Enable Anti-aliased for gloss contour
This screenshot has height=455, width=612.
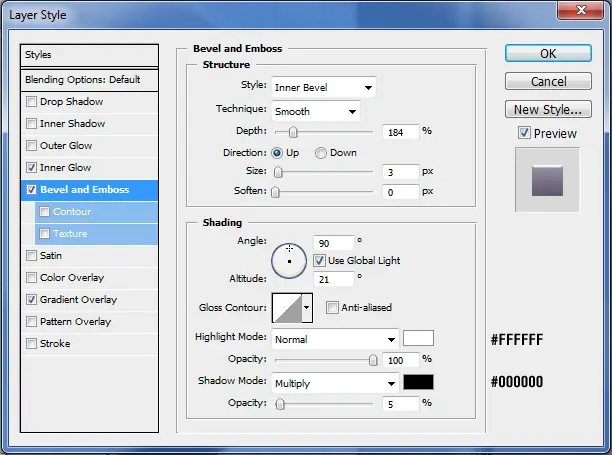click(332, 307)
